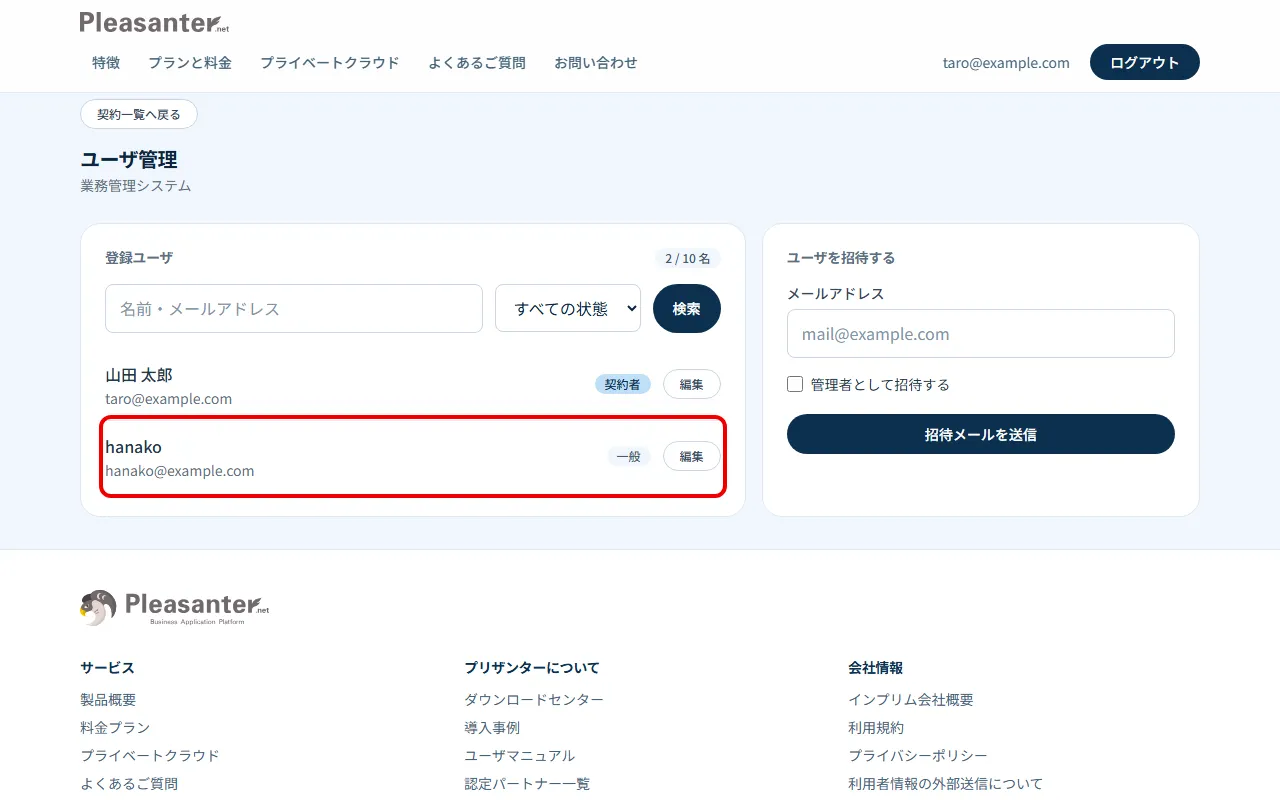Open the 特徴 menu item
The height and width of the screenshot is (800, 1280).
(106, 62)
